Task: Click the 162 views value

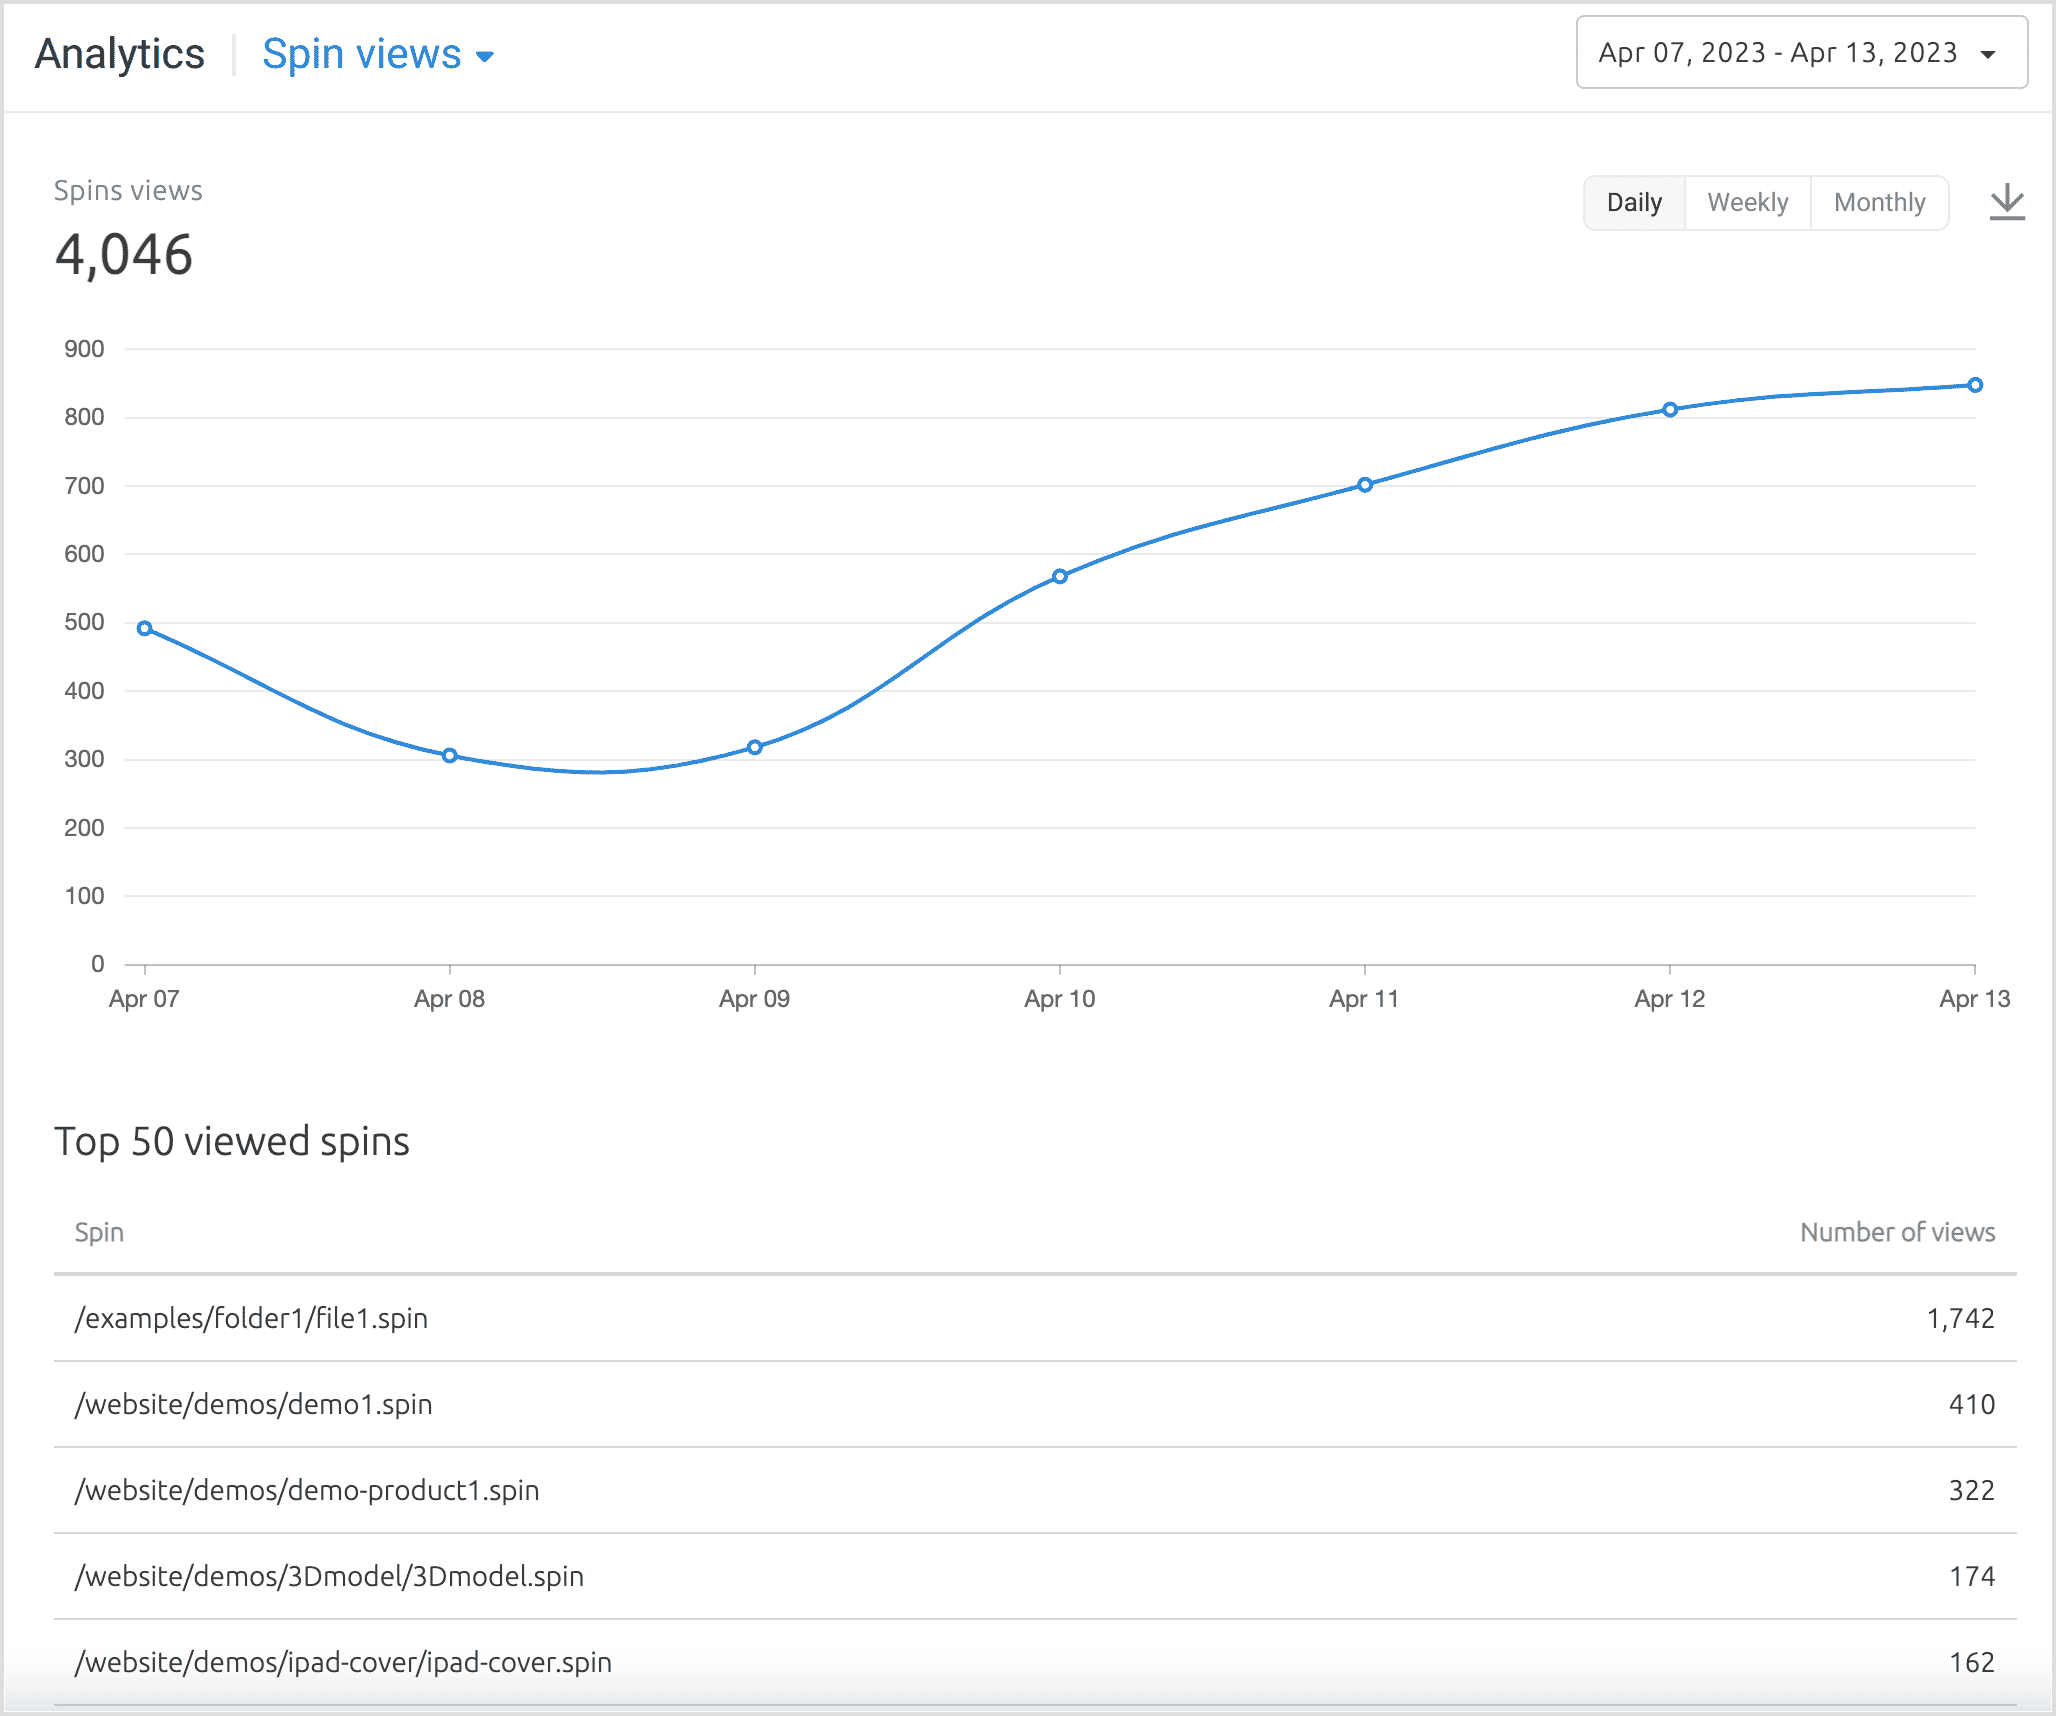Action: [x=1972, y=1662]
